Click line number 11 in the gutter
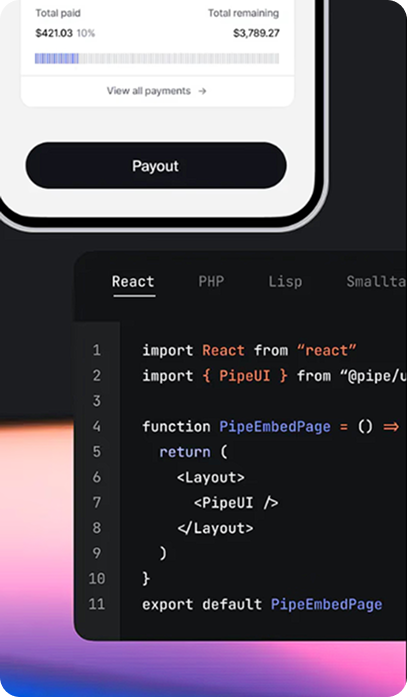The width and height of the screenshot is (407, 697). 97,604
